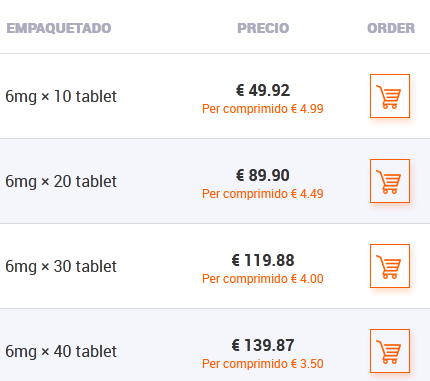Click the ORDER column header
Viewport: 430px width, 381px height.
tap(391, 28)
